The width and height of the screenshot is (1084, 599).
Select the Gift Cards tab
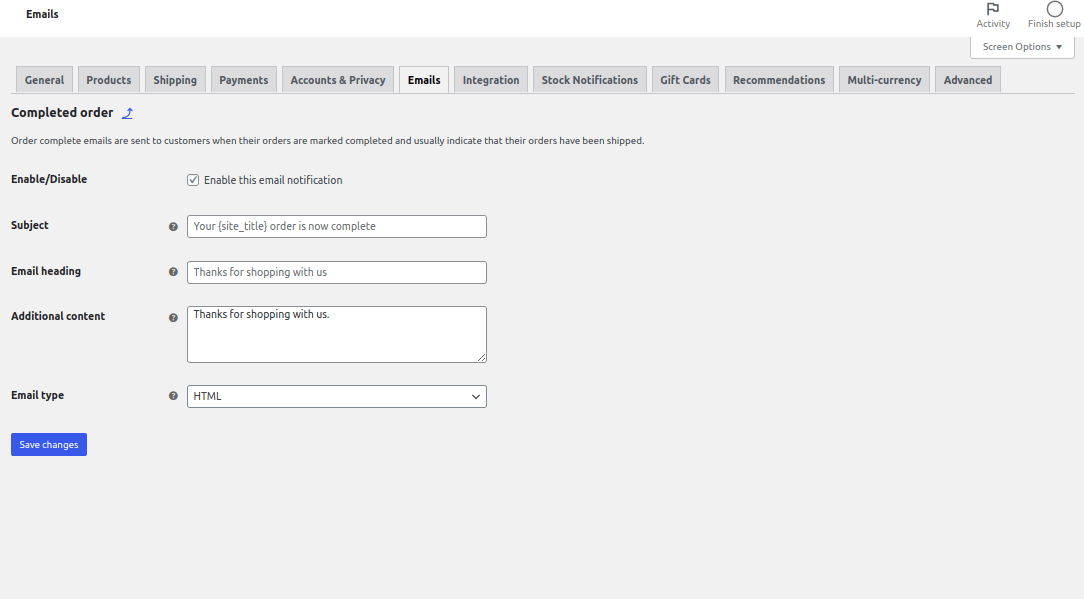tap(685, 79)
